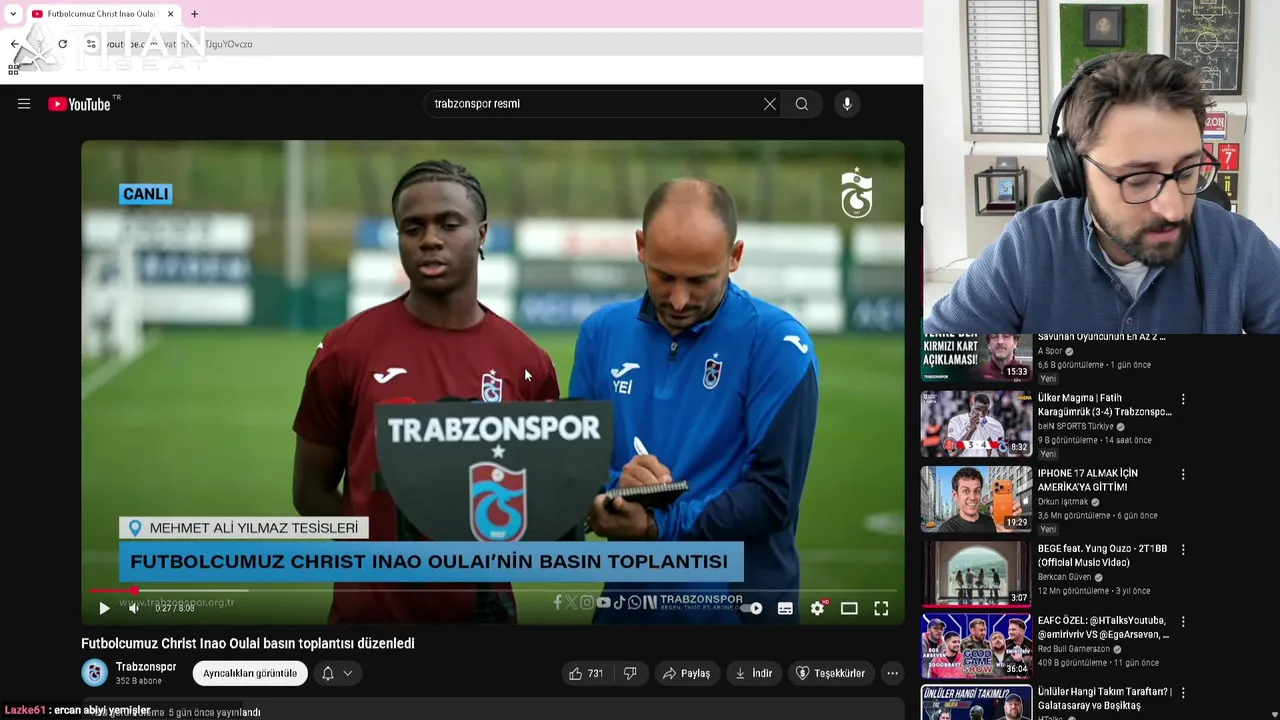Dislike the video with thumbs down
Viewport: 1280px width, 720px height.
[630, 674]
